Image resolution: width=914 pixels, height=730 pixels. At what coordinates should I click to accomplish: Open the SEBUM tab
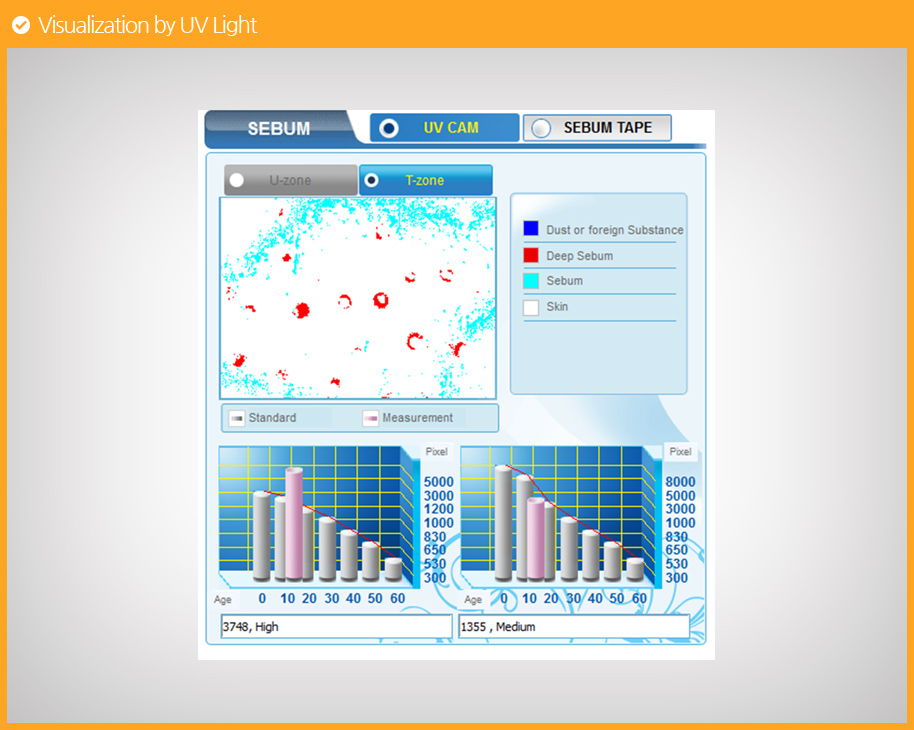pyautogui.click(x=278, y=129)
